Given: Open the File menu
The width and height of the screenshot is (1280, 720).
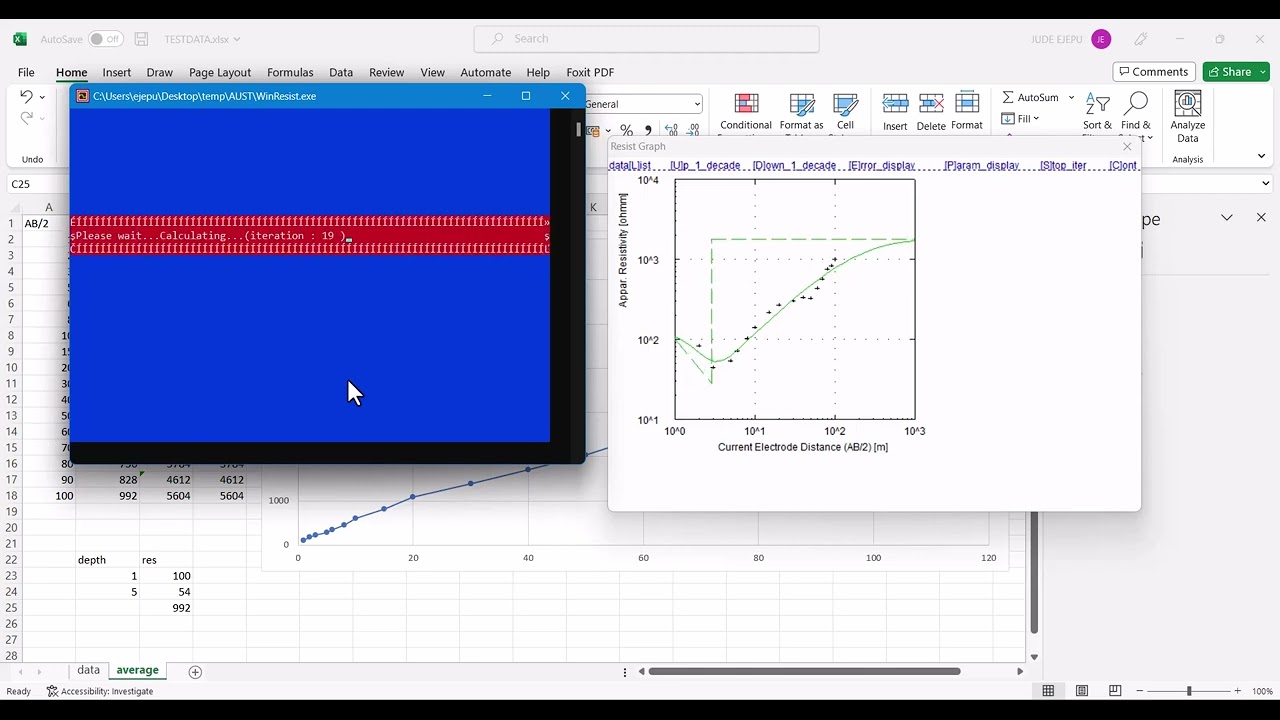Looking at the screenshot, I should click(26, 72).
